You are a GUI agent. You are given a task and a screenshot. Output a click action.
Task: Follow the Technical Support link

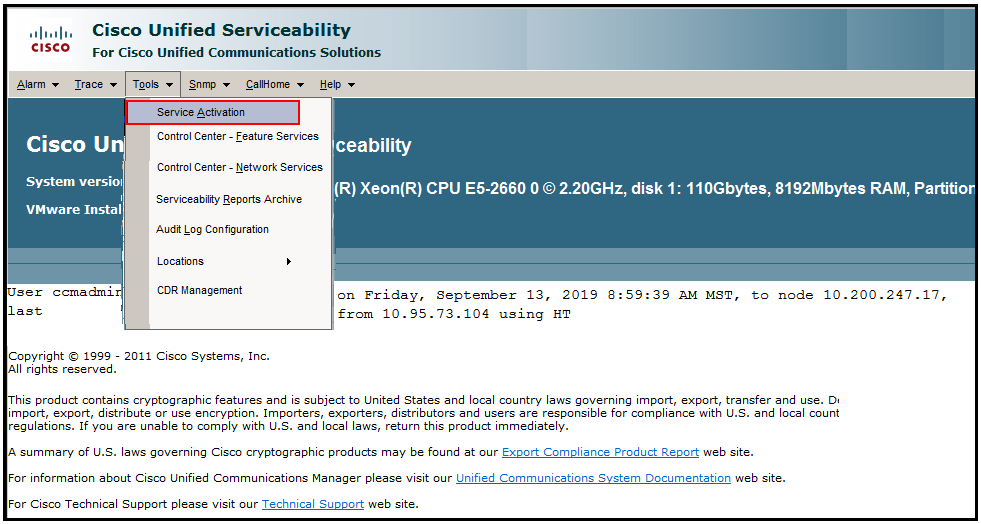click(313, 504)
